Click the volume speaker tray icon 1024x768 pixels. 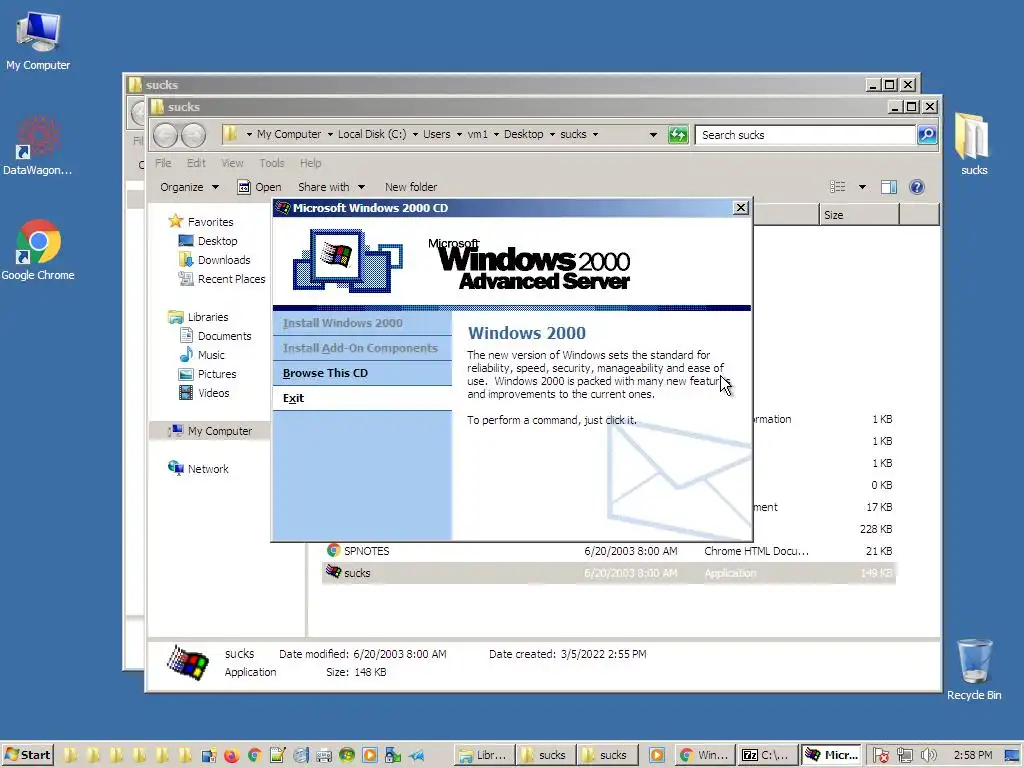(x=928, y=756)
